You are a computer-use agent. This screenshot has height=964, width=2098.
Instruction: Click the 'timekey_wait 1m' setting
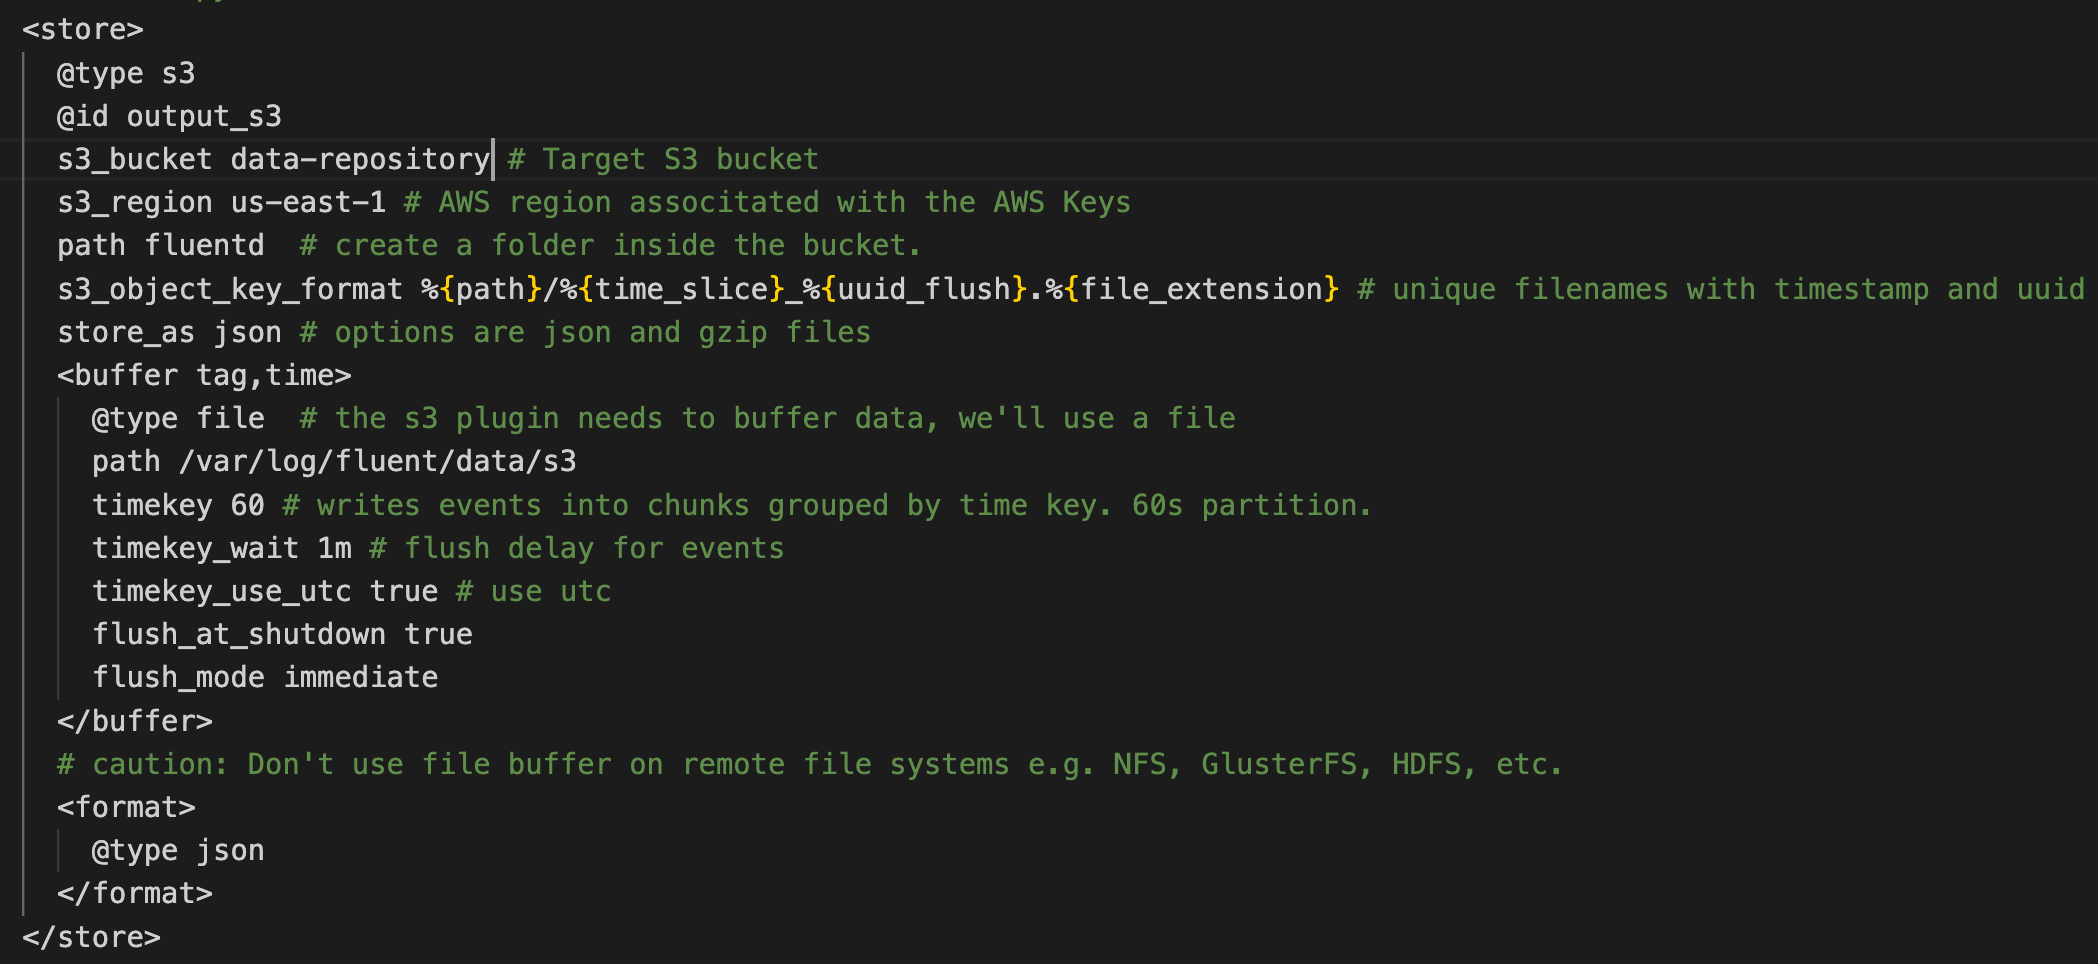(222, 548)
